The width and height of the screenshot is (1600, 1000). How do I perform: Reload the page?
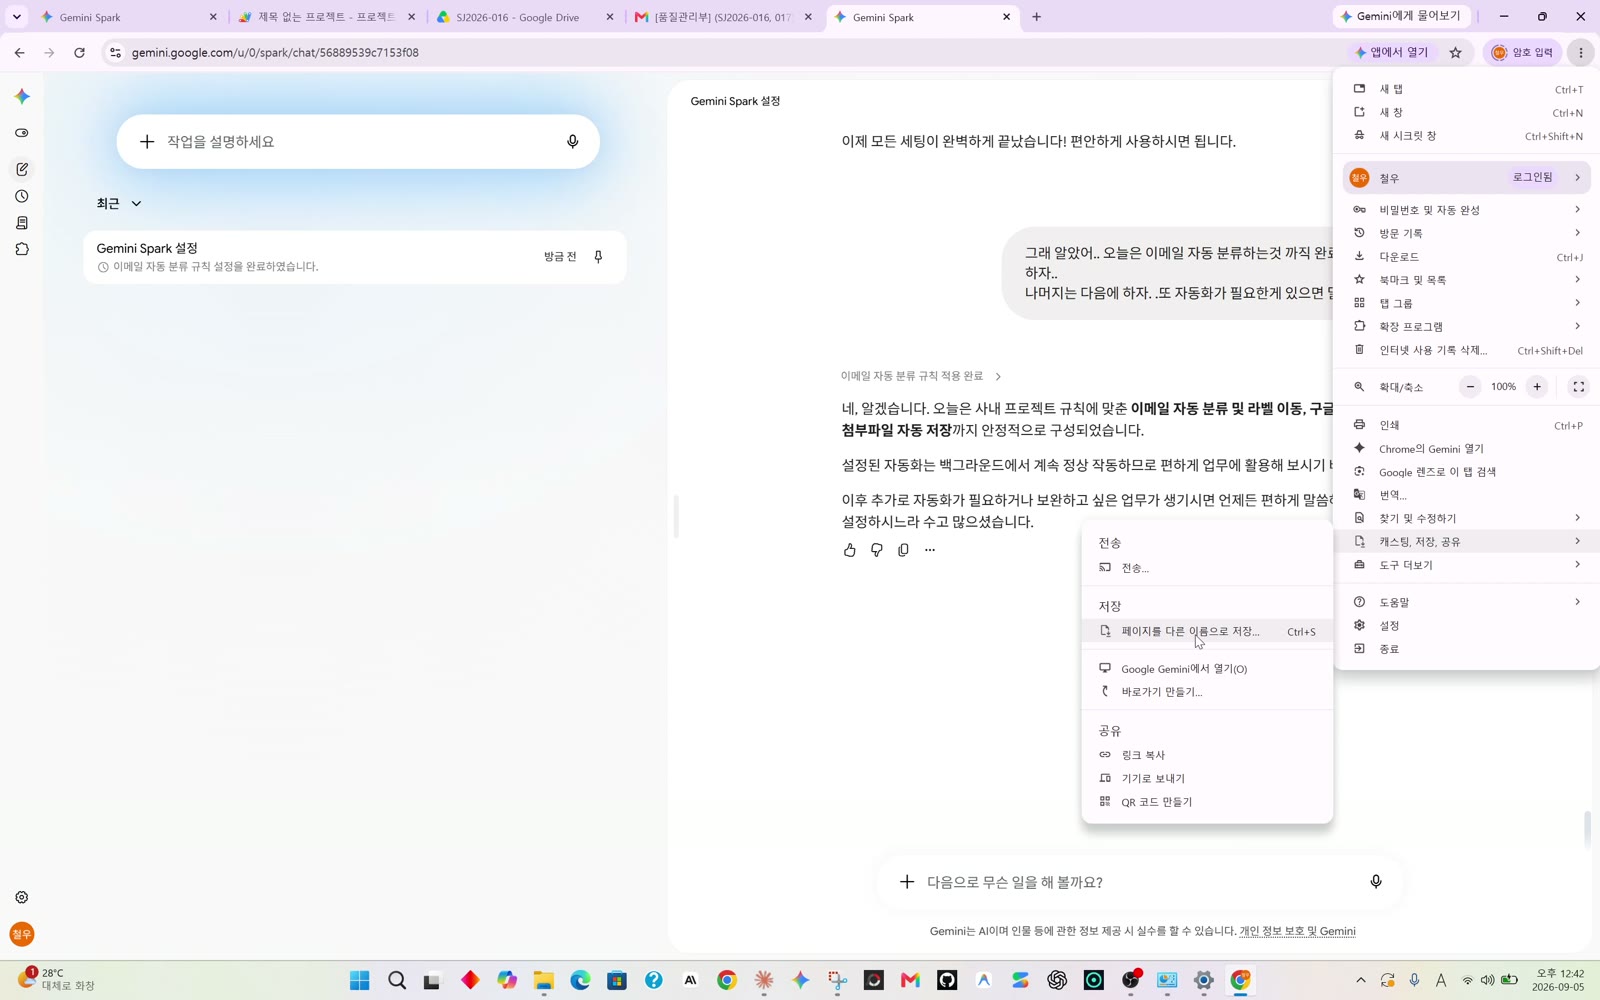point(80,52)
